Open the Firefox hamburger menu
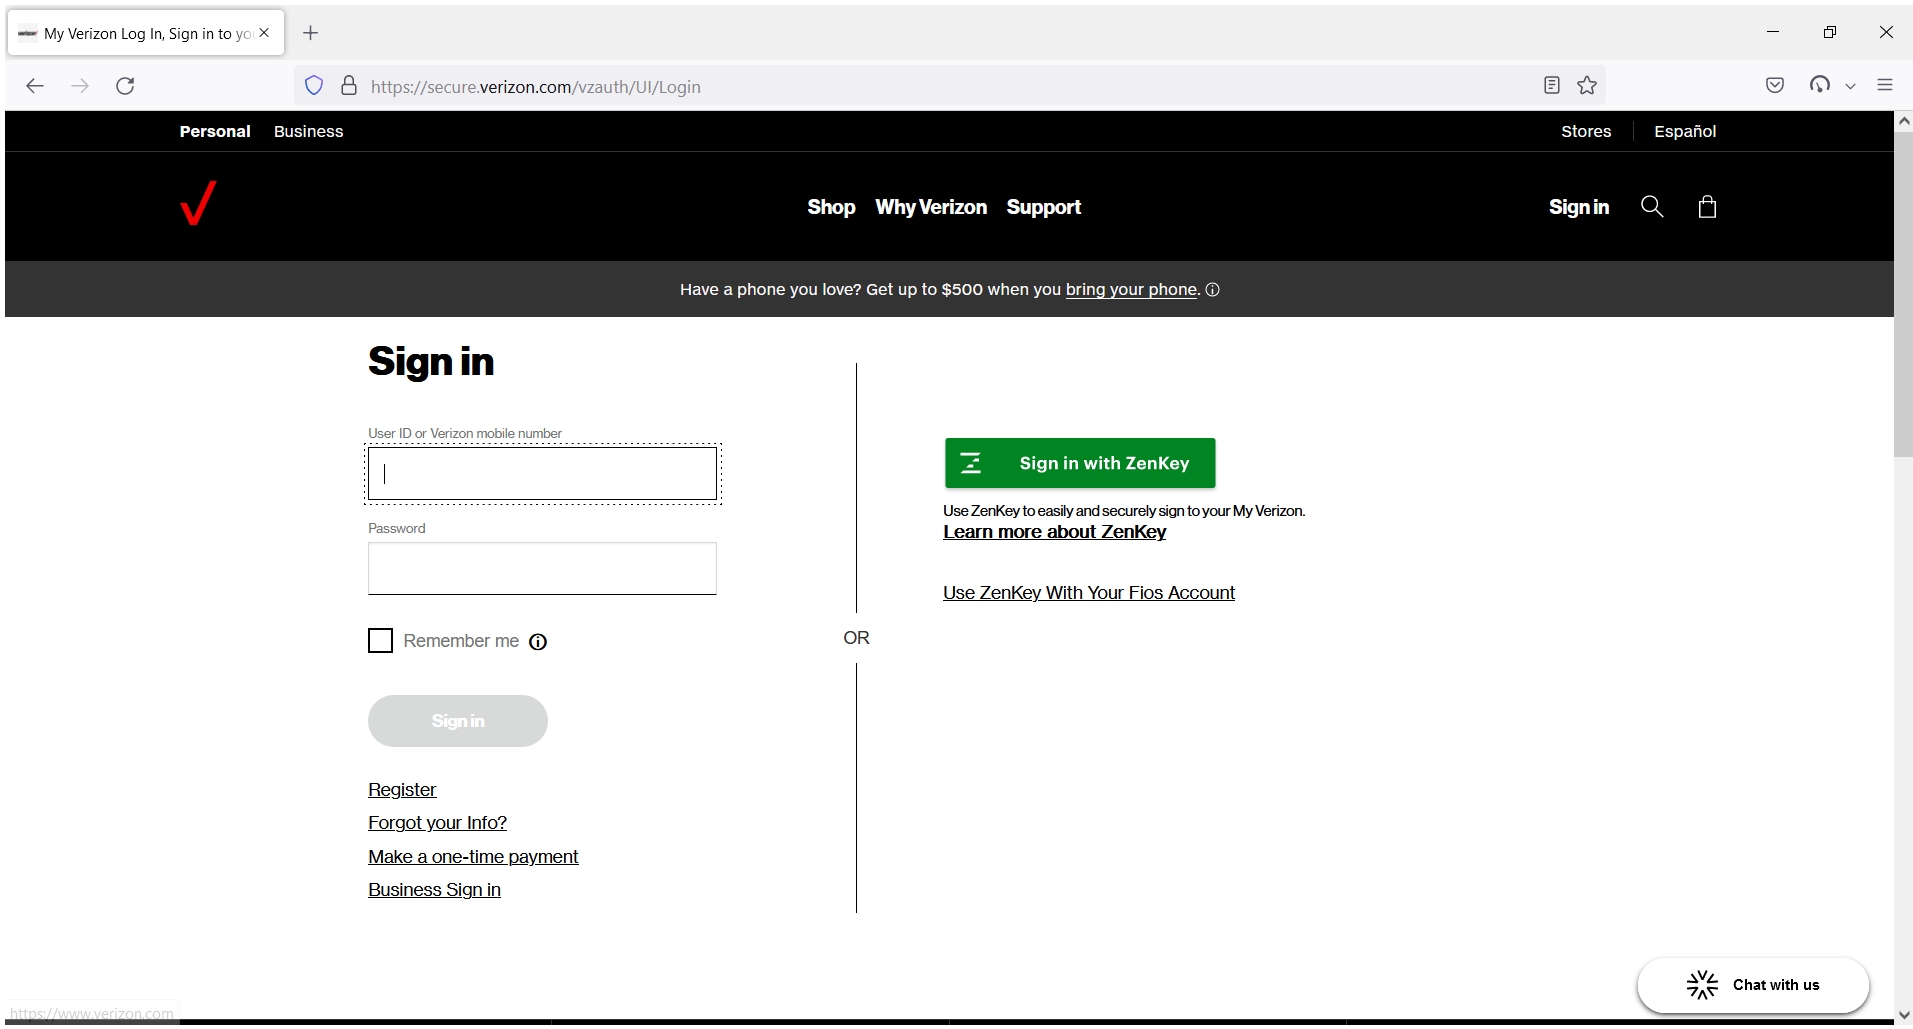The width and height of the screenshot is (1913, 1029). (1886, 86)
